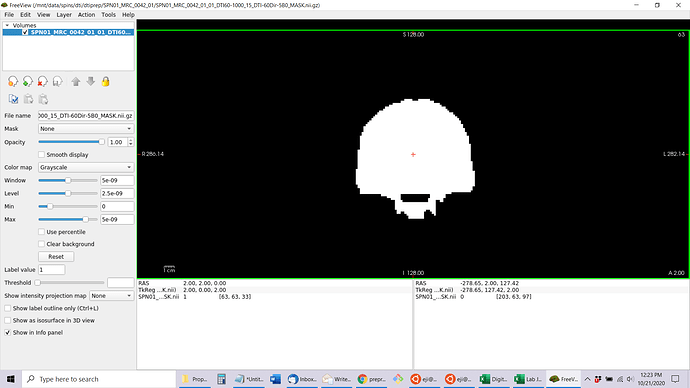The width and height of the screenshot is (690, 388).
Task: Click the New Volume head icon with green diamond
Action: pos(28,82)
